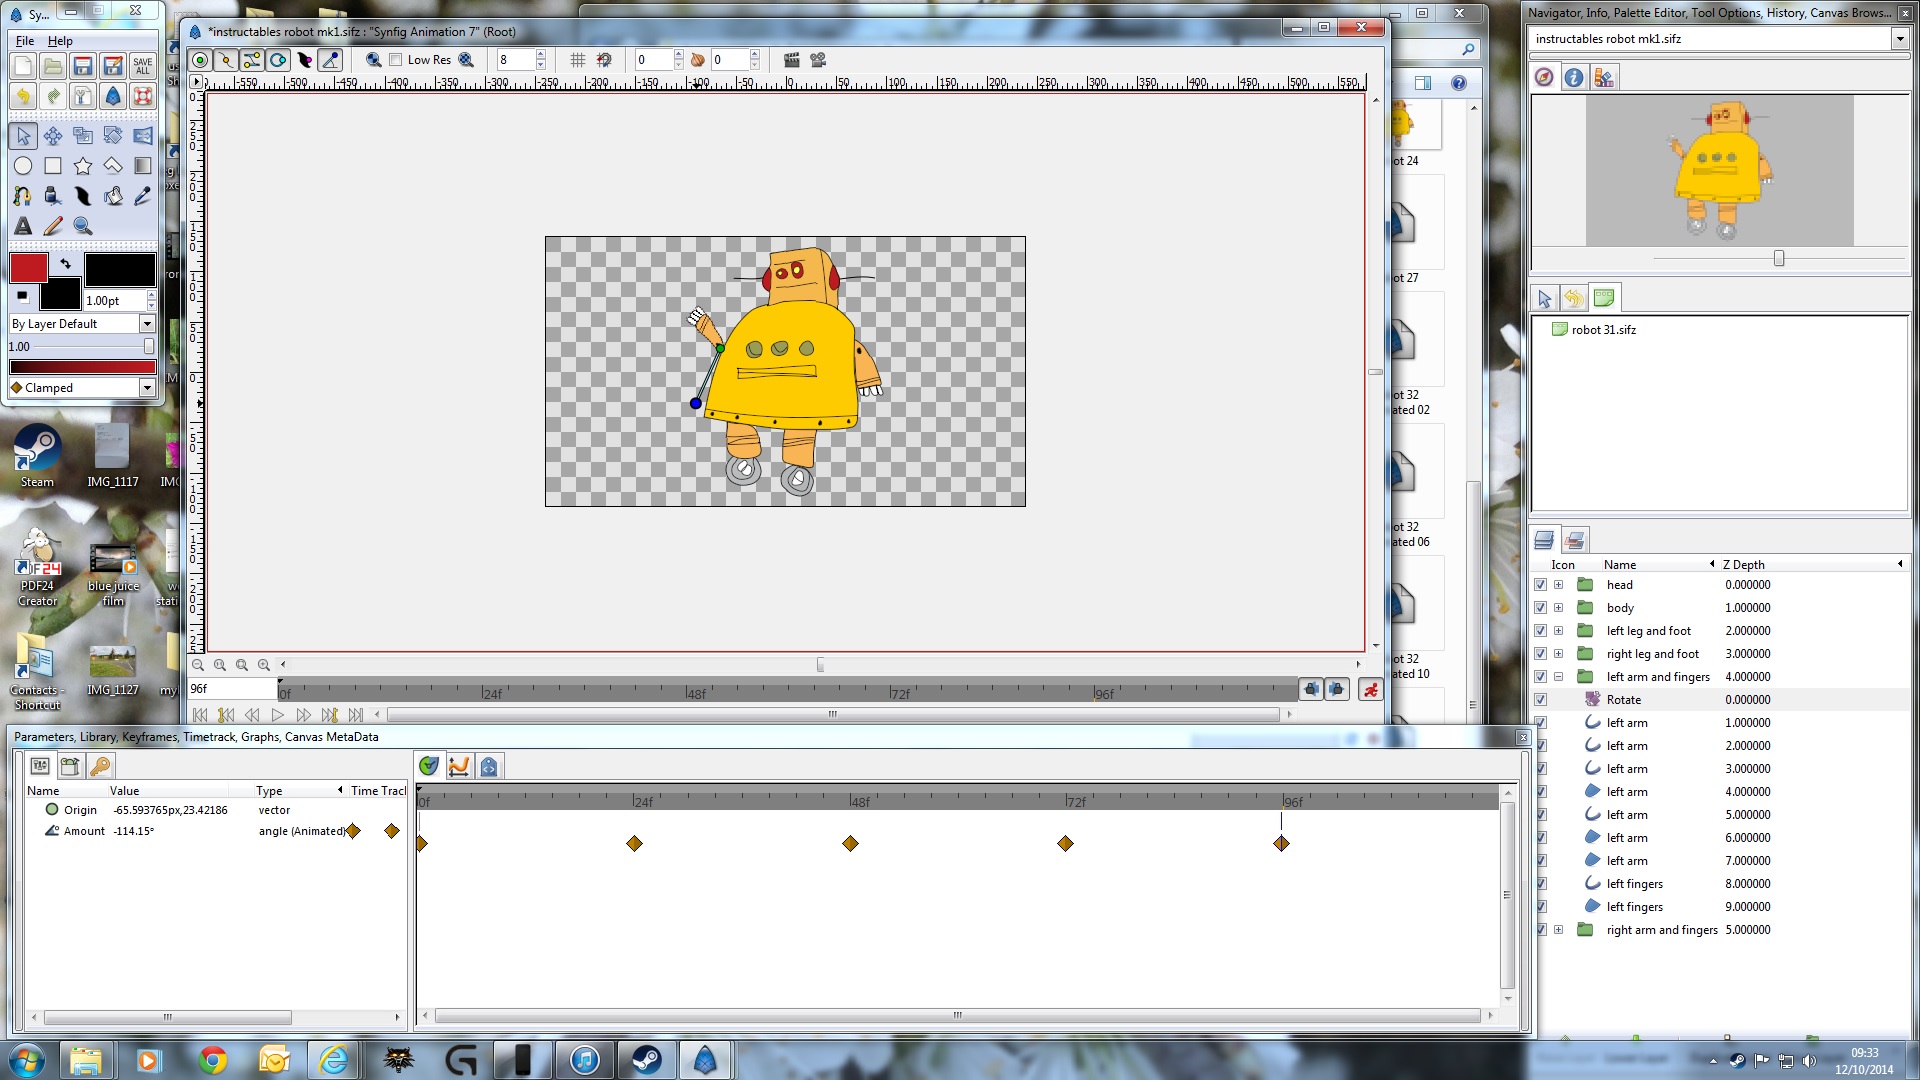Open the preview film camera icon
Viewport: 1920px width, 1080px height.
click(818, 60)
